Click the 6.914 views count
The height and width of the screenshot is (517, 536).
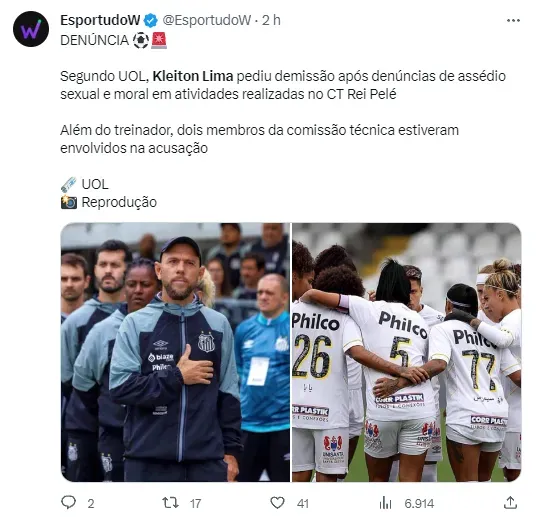[419, 504]
